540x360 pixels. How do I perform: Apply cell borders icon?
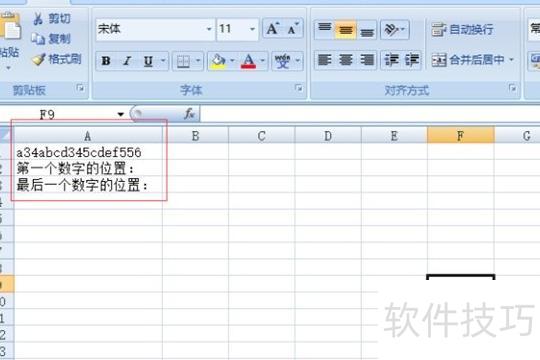[183, 62]
